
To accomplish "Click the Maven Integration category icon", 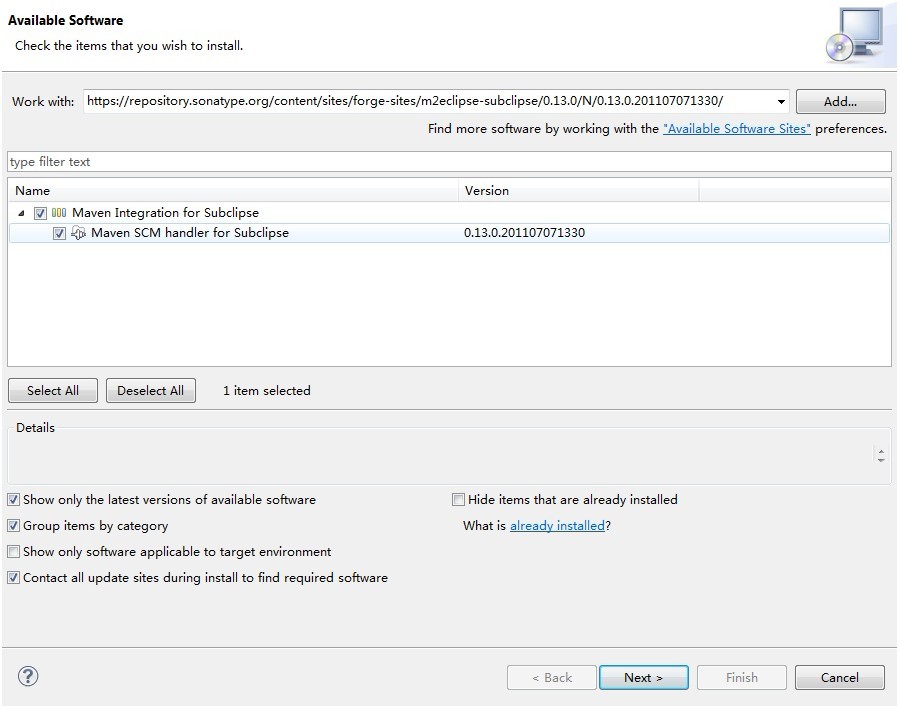I will pyautogui.click(x=59, y=213).
